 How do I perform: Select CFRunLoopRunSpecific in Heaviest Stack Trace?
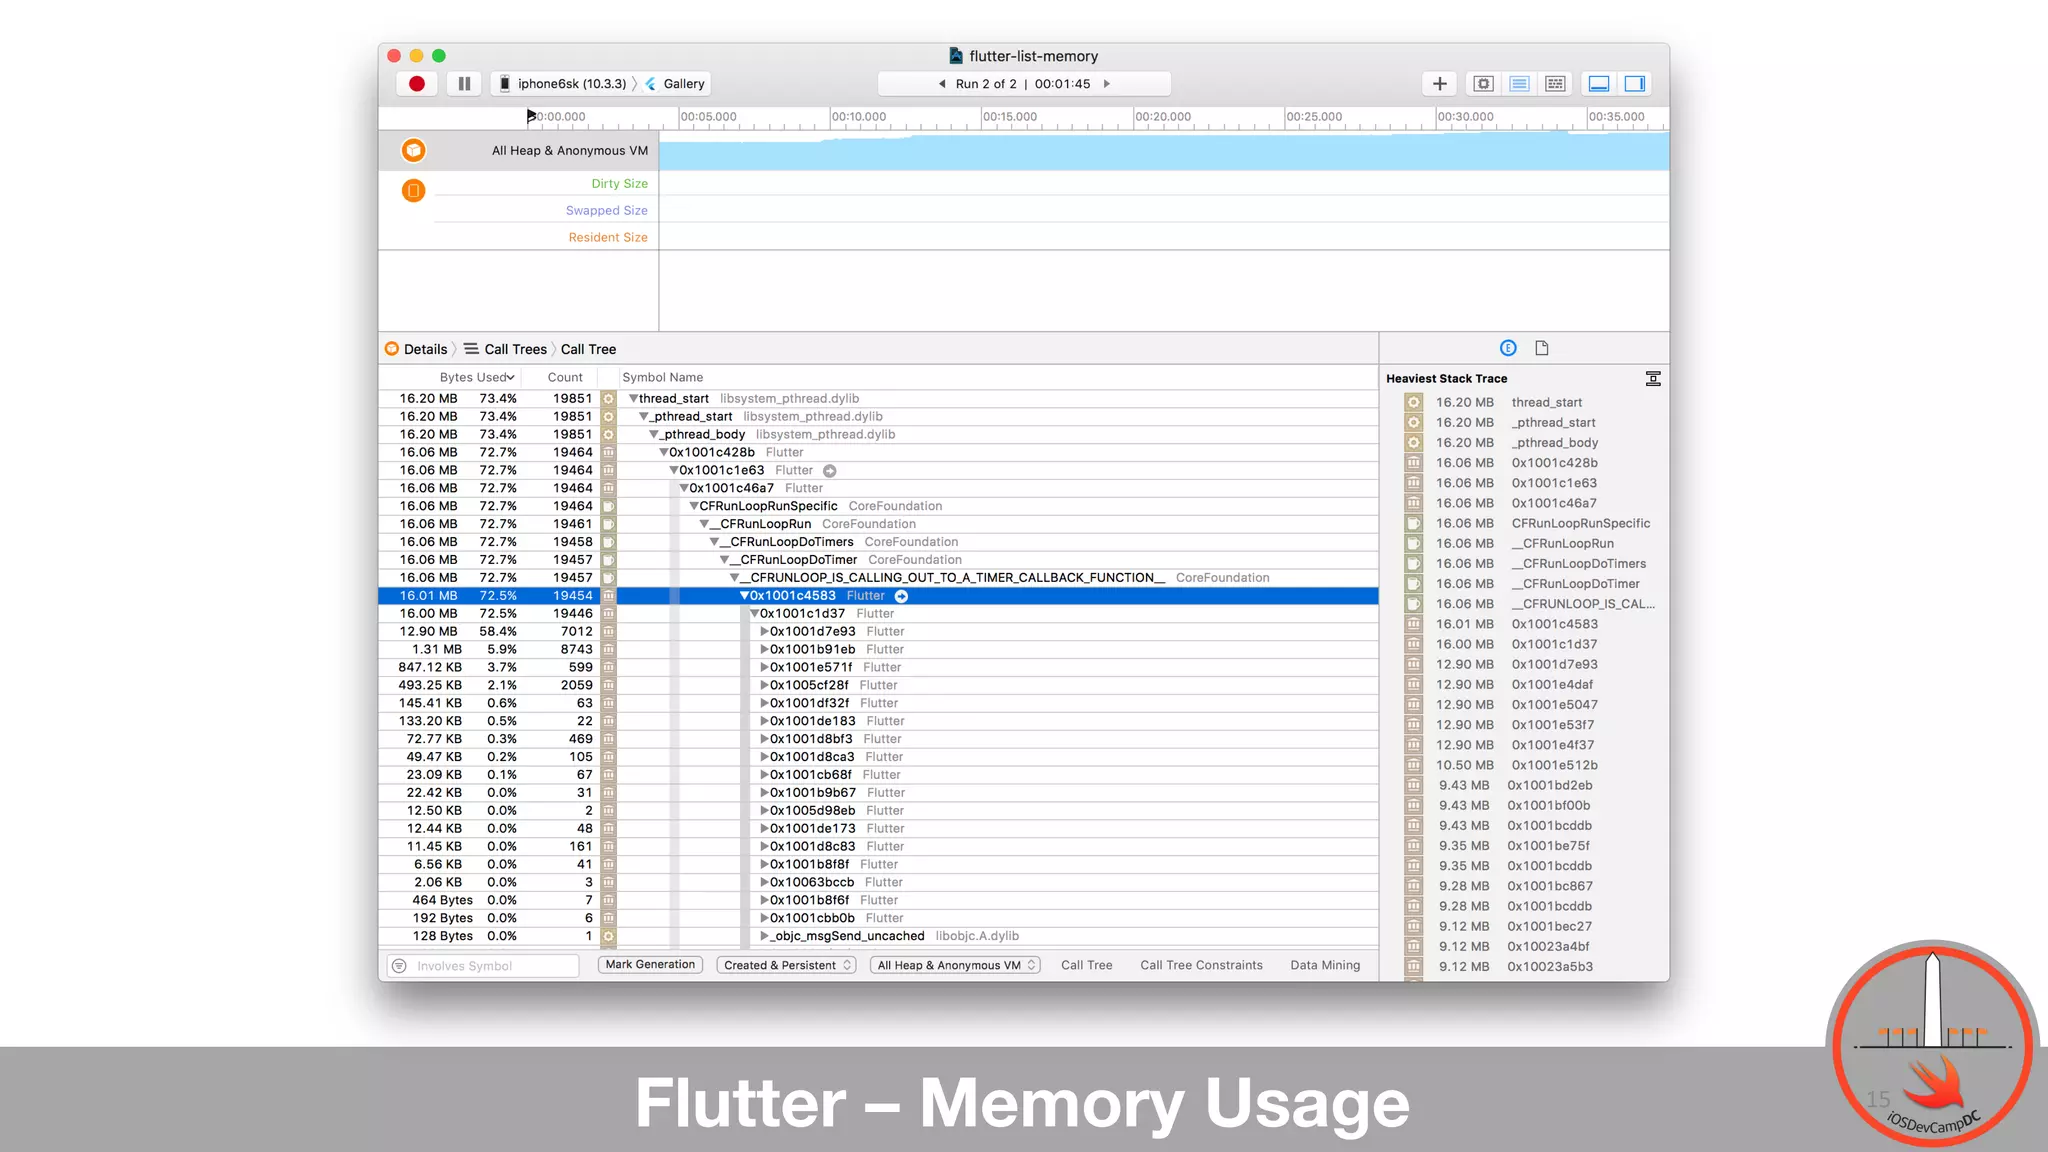coord(1580,524)
